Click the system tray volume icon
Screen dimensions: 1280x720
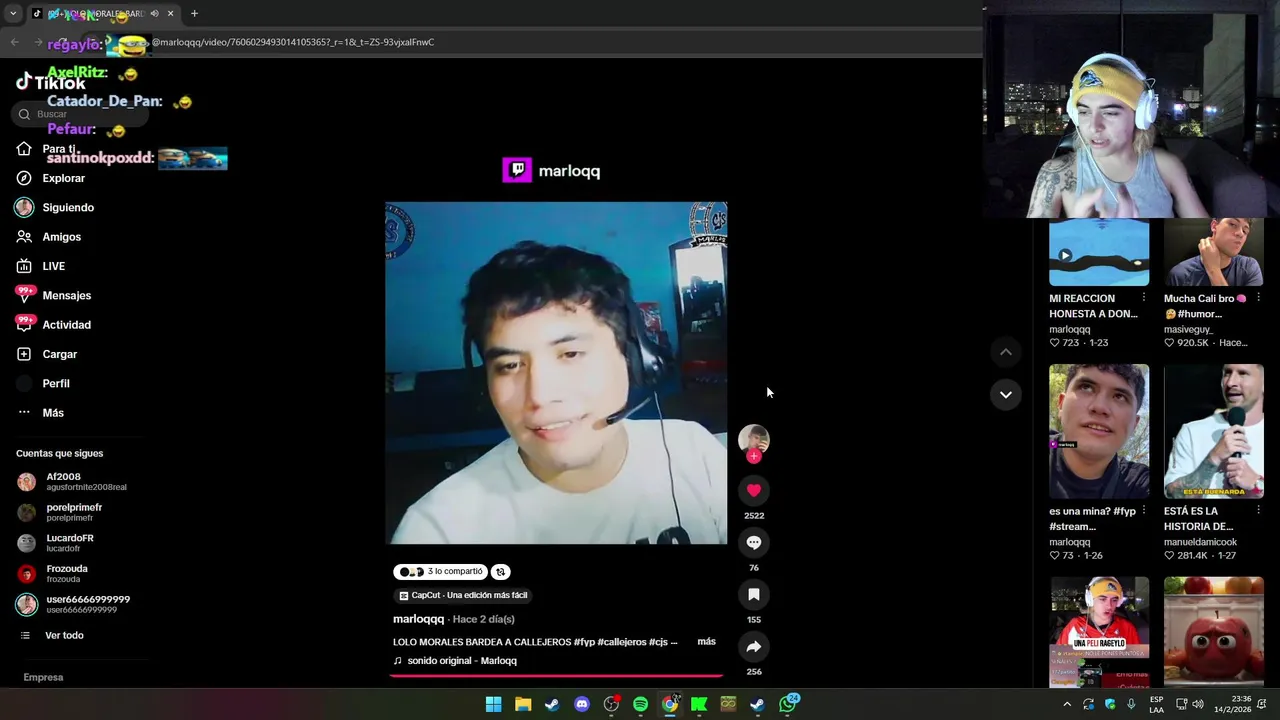[x=1198, y=704]
